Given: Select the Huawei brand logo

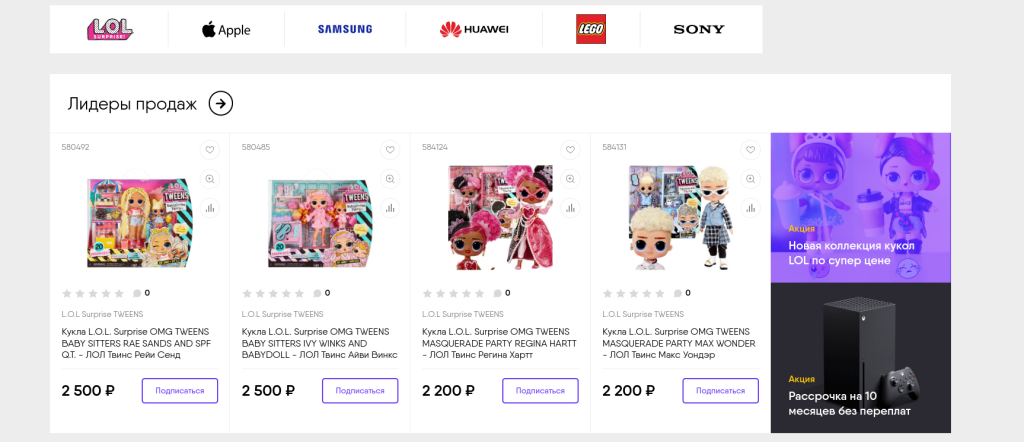Looking at the screenshot, I should (x=474, y=29).
